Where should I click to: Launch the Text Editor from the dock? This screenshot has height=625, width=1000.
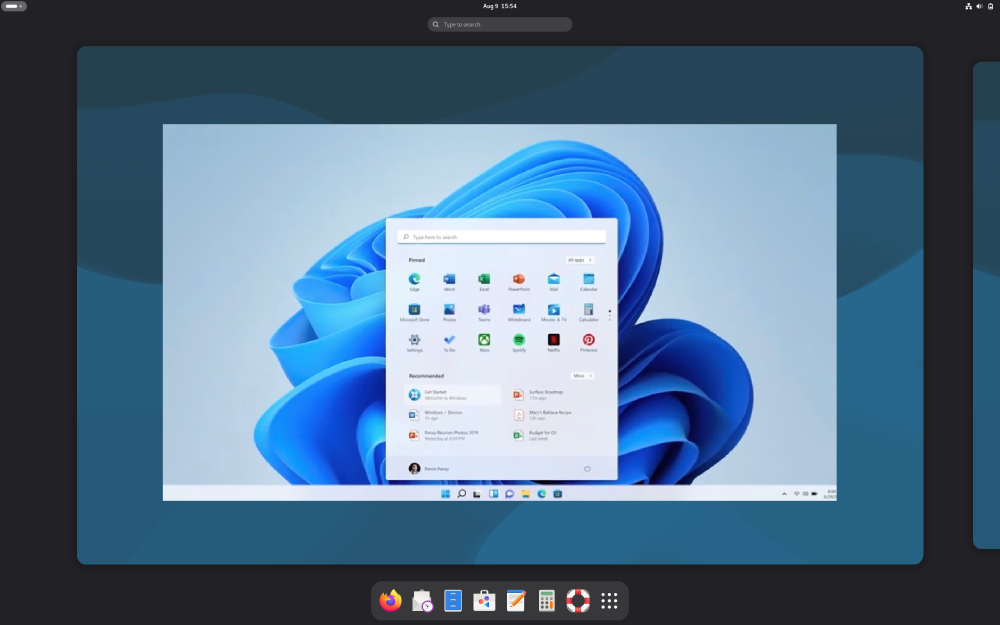[515, 601]
